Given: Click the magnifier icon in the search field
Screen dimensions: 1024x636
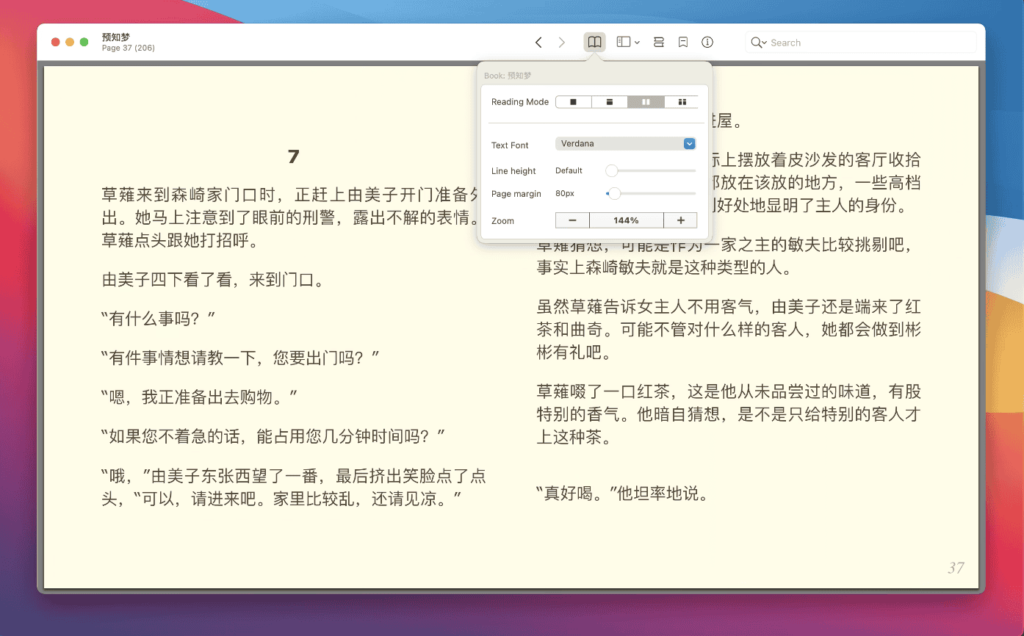Looking at the screenshot, I should click(758, 42).
